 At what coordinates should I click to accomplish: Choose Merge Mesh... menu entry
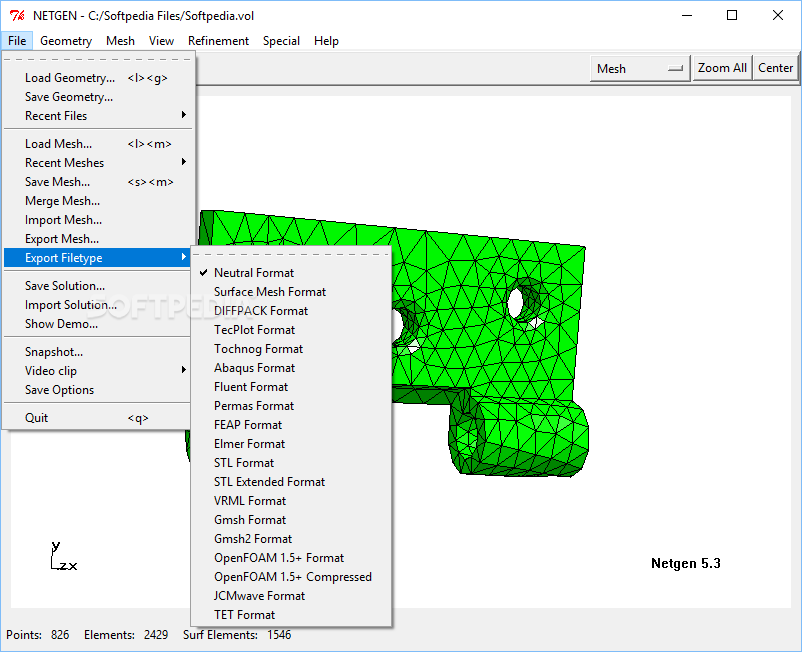(x=98, y=200)
